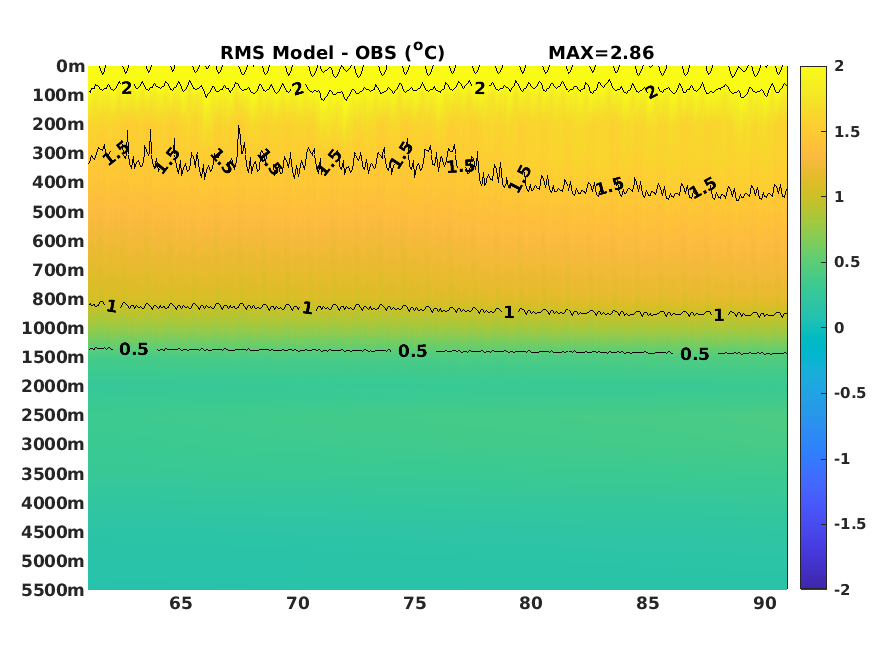Pick the '2000m' depth axis label
The height and width of the screenshot is (656, 875).
[53, 386]
